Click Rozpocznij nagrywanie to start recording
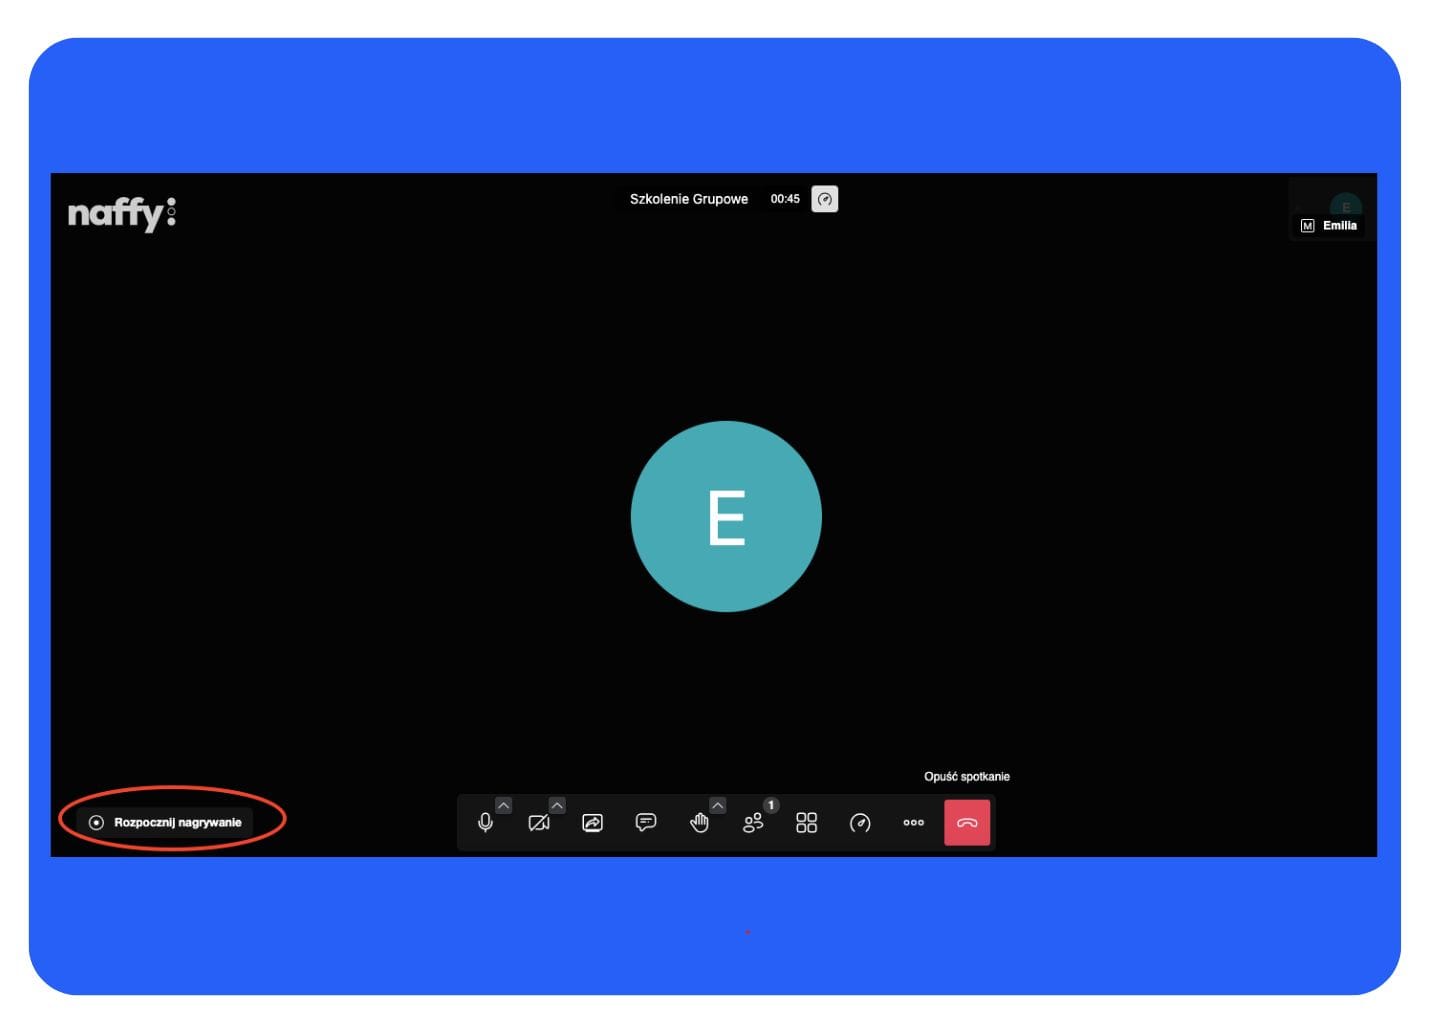Viewport: 1440px width, 1024px height. [x=166, y=823]
